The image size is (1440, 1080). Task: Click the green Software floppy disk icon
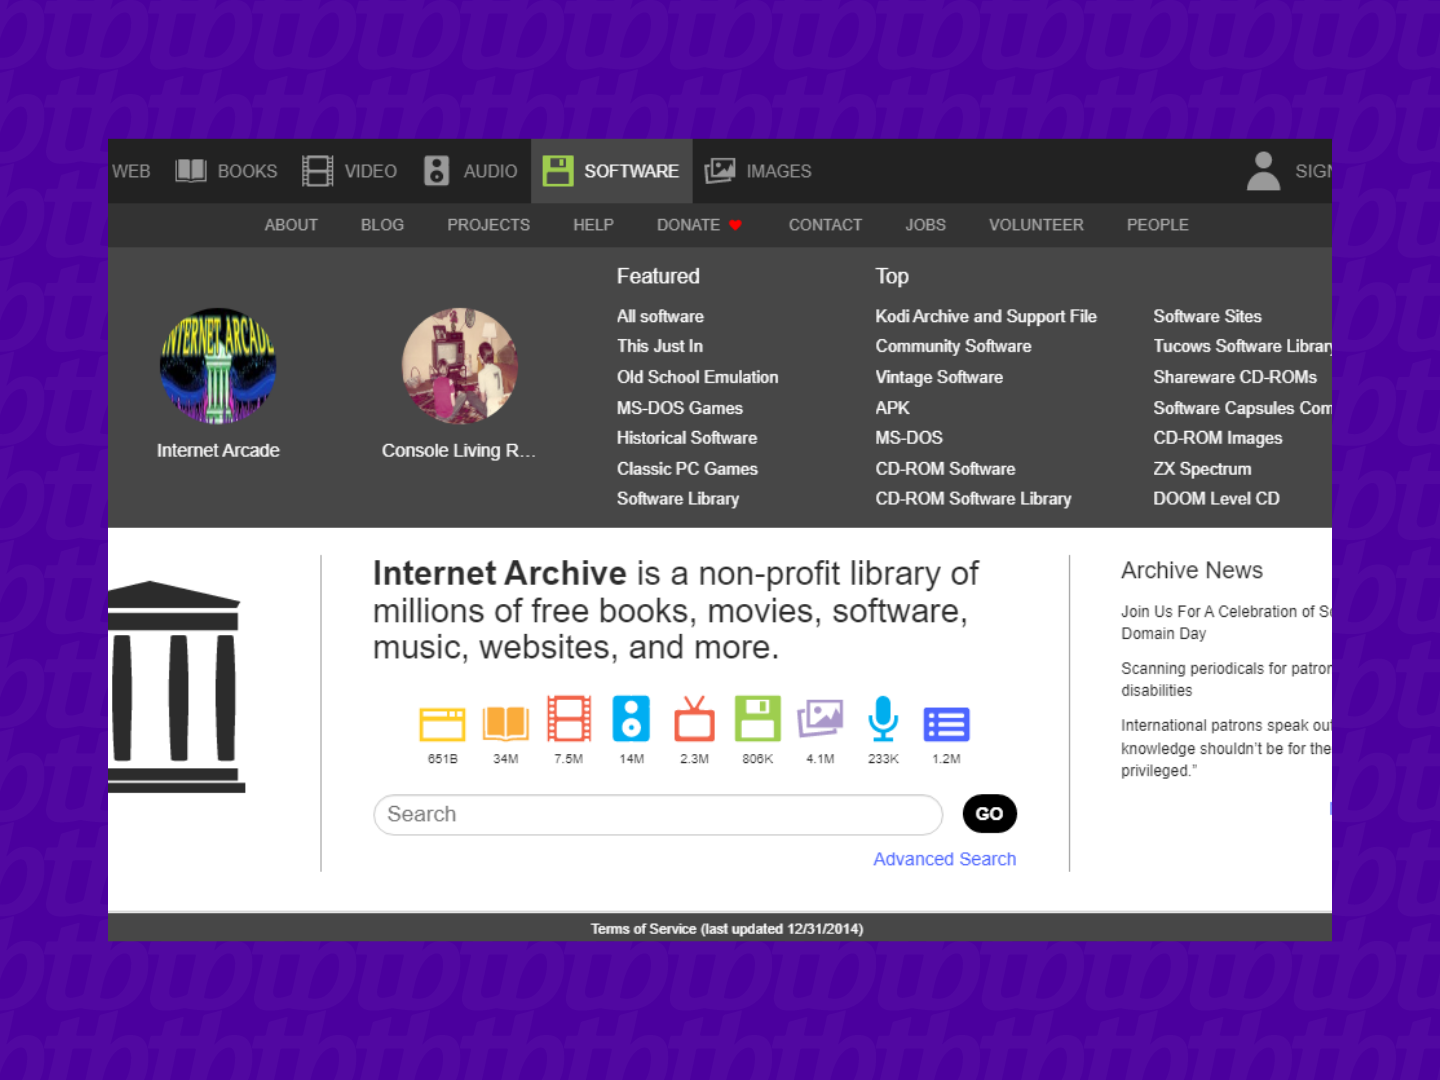(x=558, y=171)
